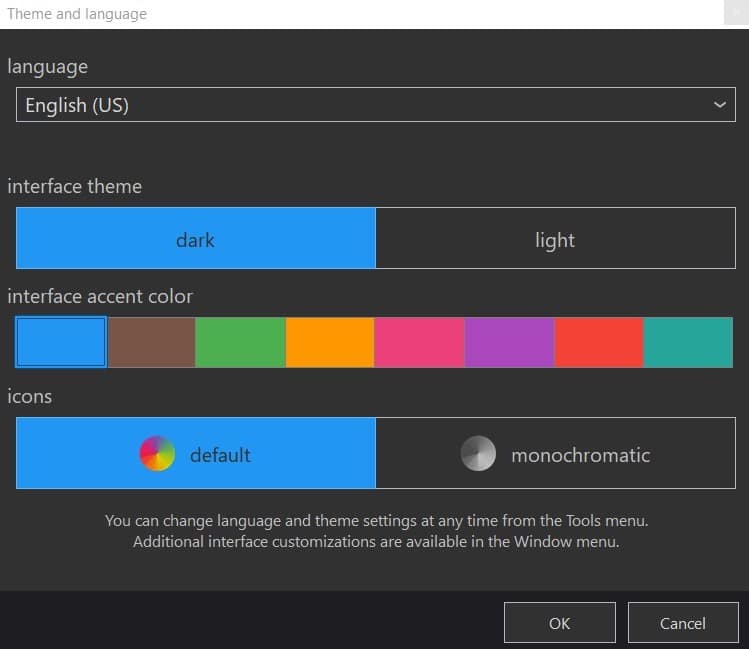Choose the pink accent color swatch
Viewport: 749px width, 649px height.
[419, 342]
